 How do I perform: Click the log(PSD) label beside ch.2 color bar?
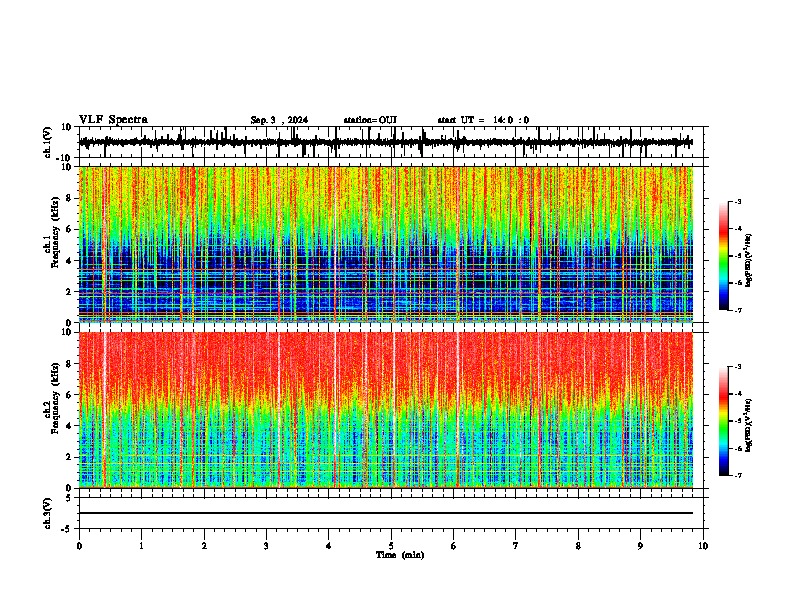pos(748,426)
